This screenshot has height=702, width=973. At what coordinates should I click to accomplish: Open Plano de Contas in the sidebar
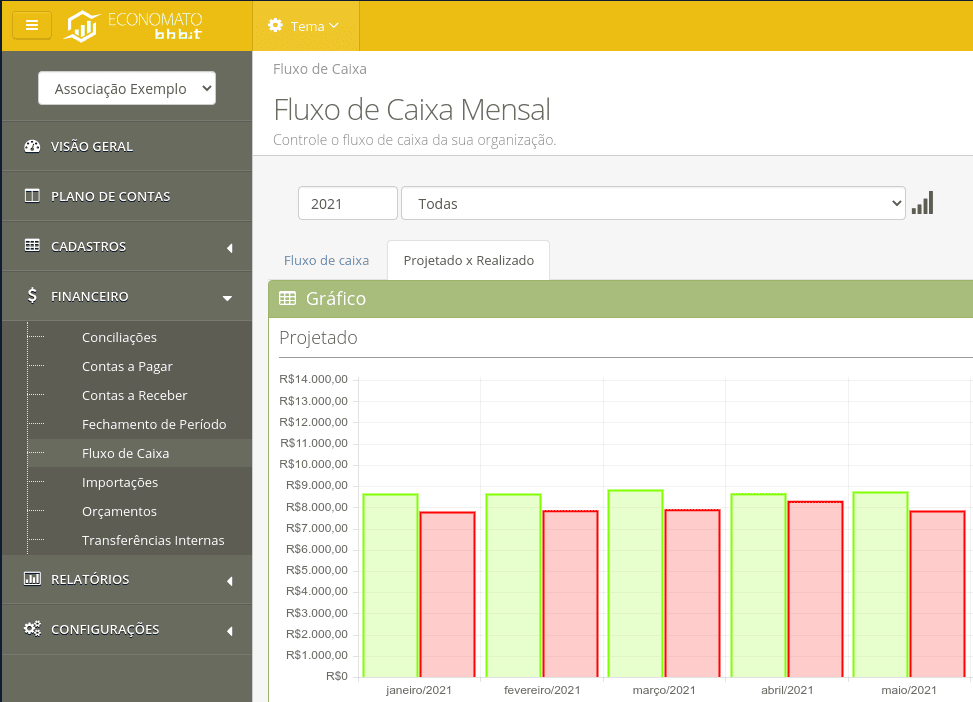(127, 196)
